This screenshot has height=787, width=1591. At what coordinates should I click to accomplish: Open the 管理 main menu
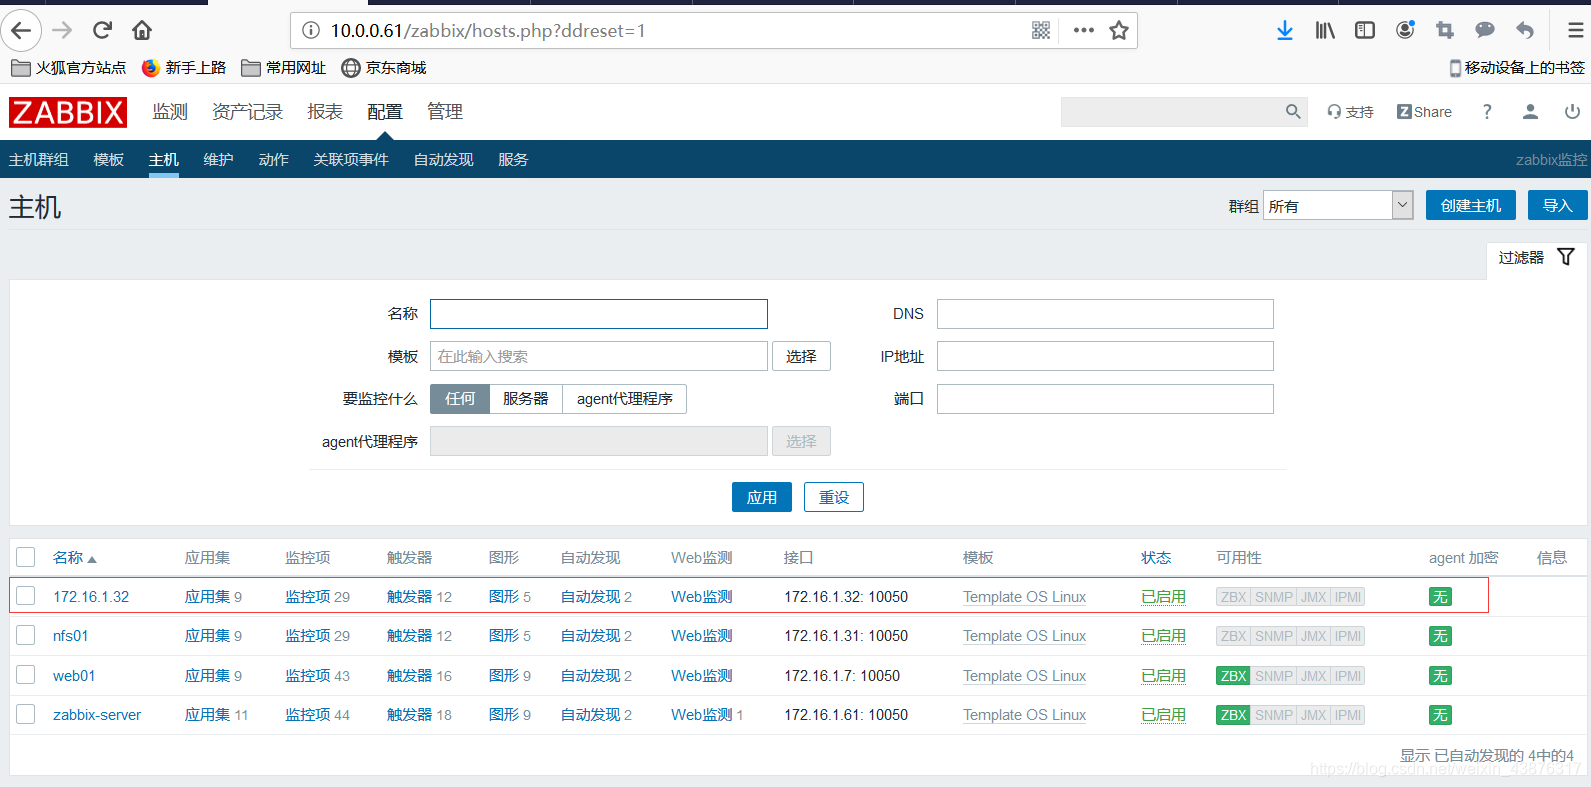(445, 112)
